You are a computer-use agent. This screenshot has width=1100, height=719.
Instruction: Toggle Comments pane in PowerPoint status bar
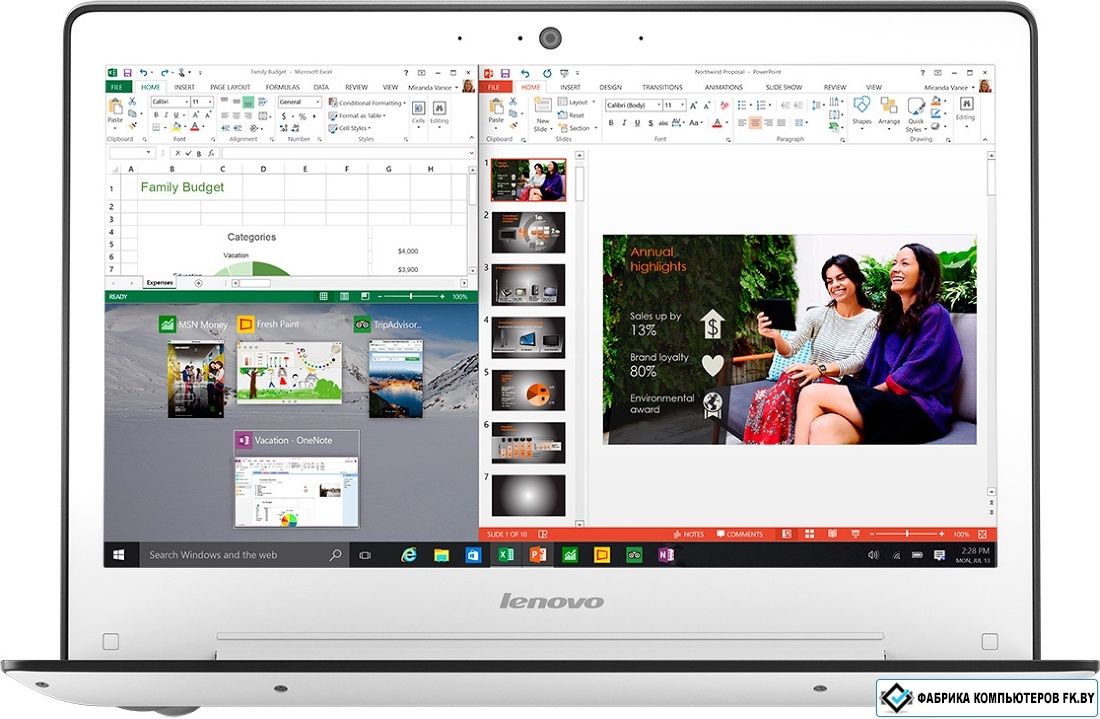(x=739, y=534)
